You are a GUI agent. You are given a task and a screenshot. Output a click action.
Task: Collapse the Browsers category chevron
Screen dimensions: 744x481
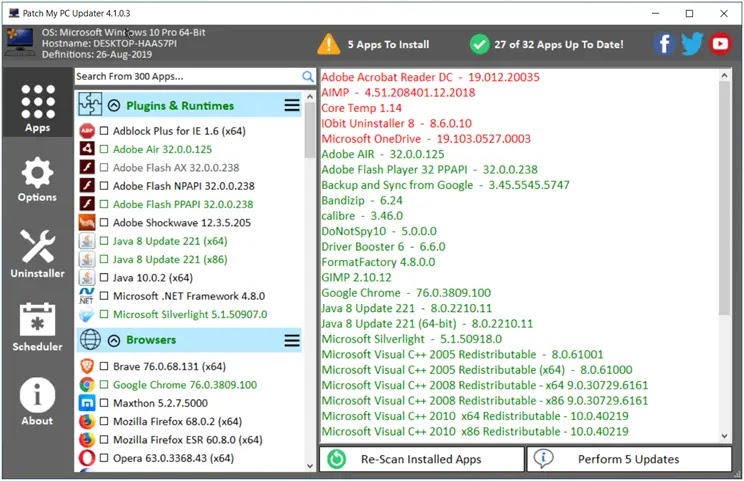114,340
